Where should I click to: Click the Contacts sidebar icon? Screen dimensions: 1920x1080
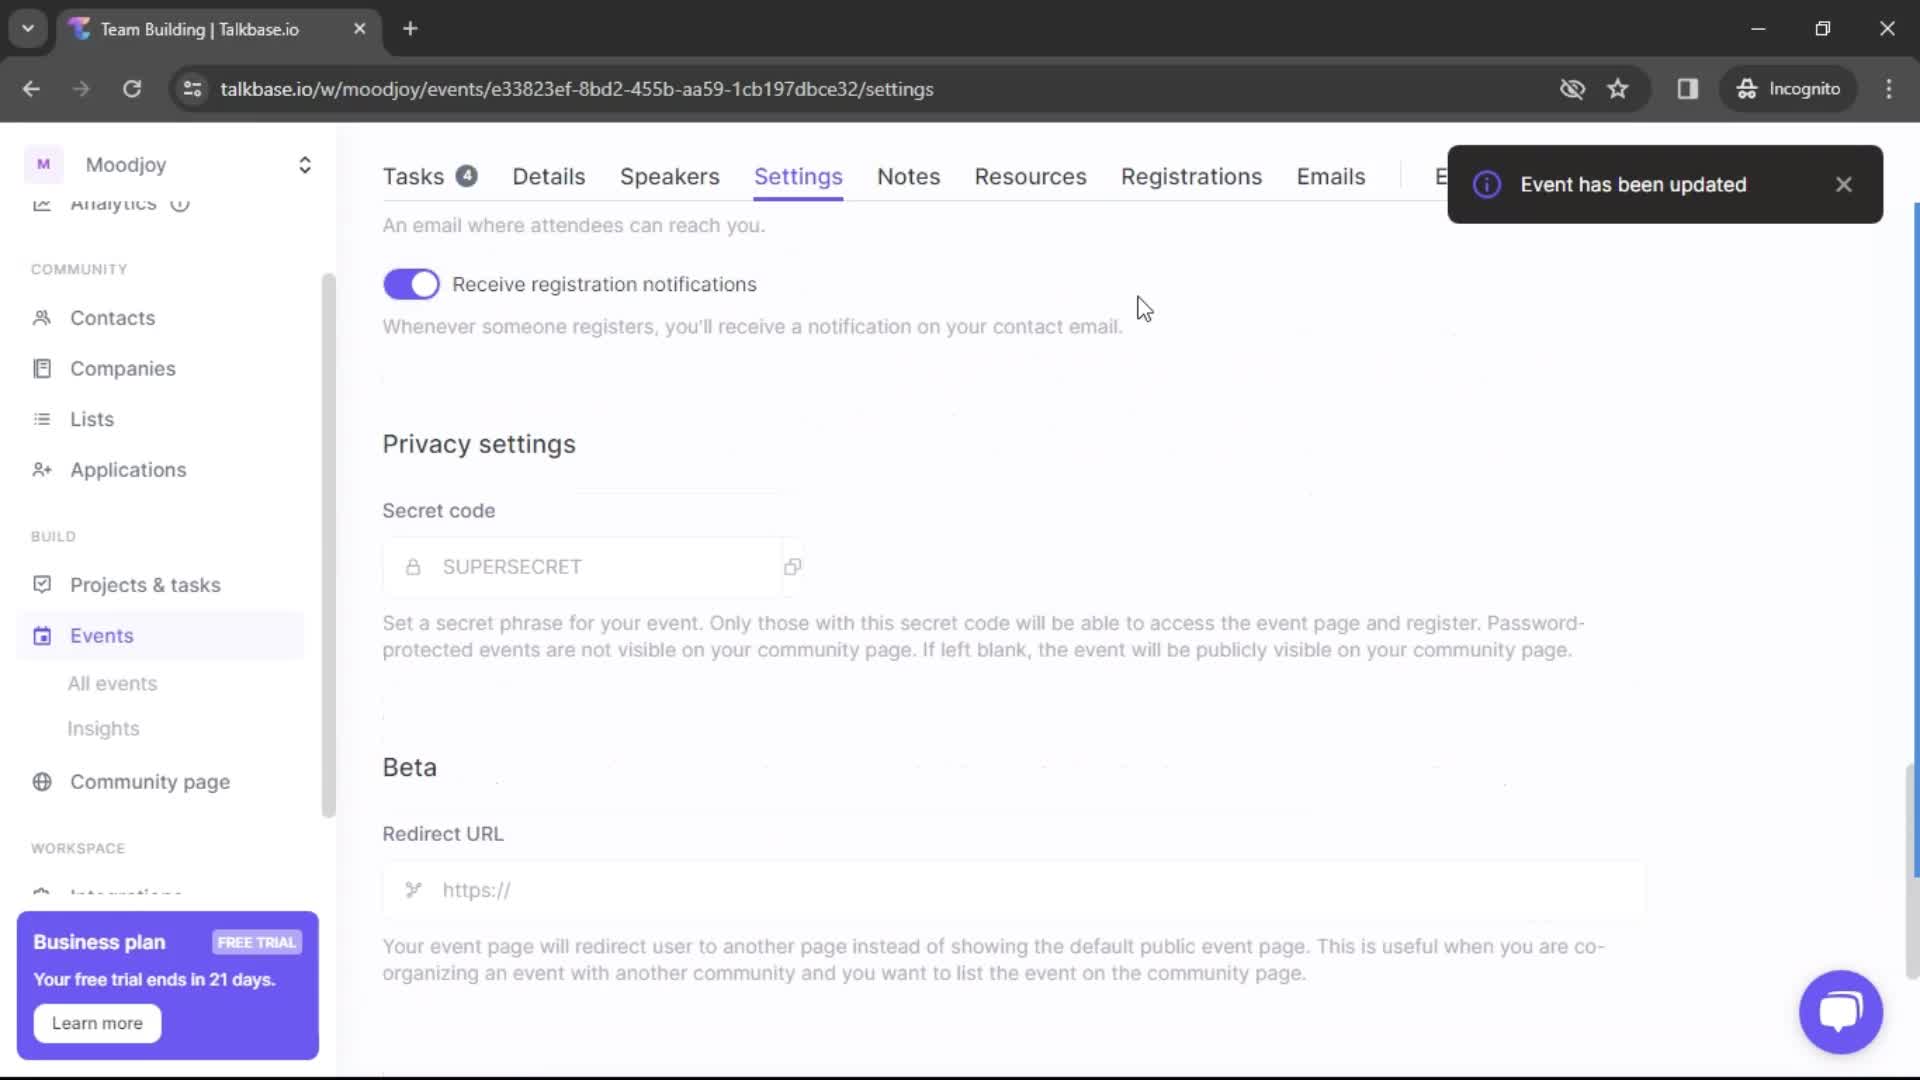pos(44,318)
